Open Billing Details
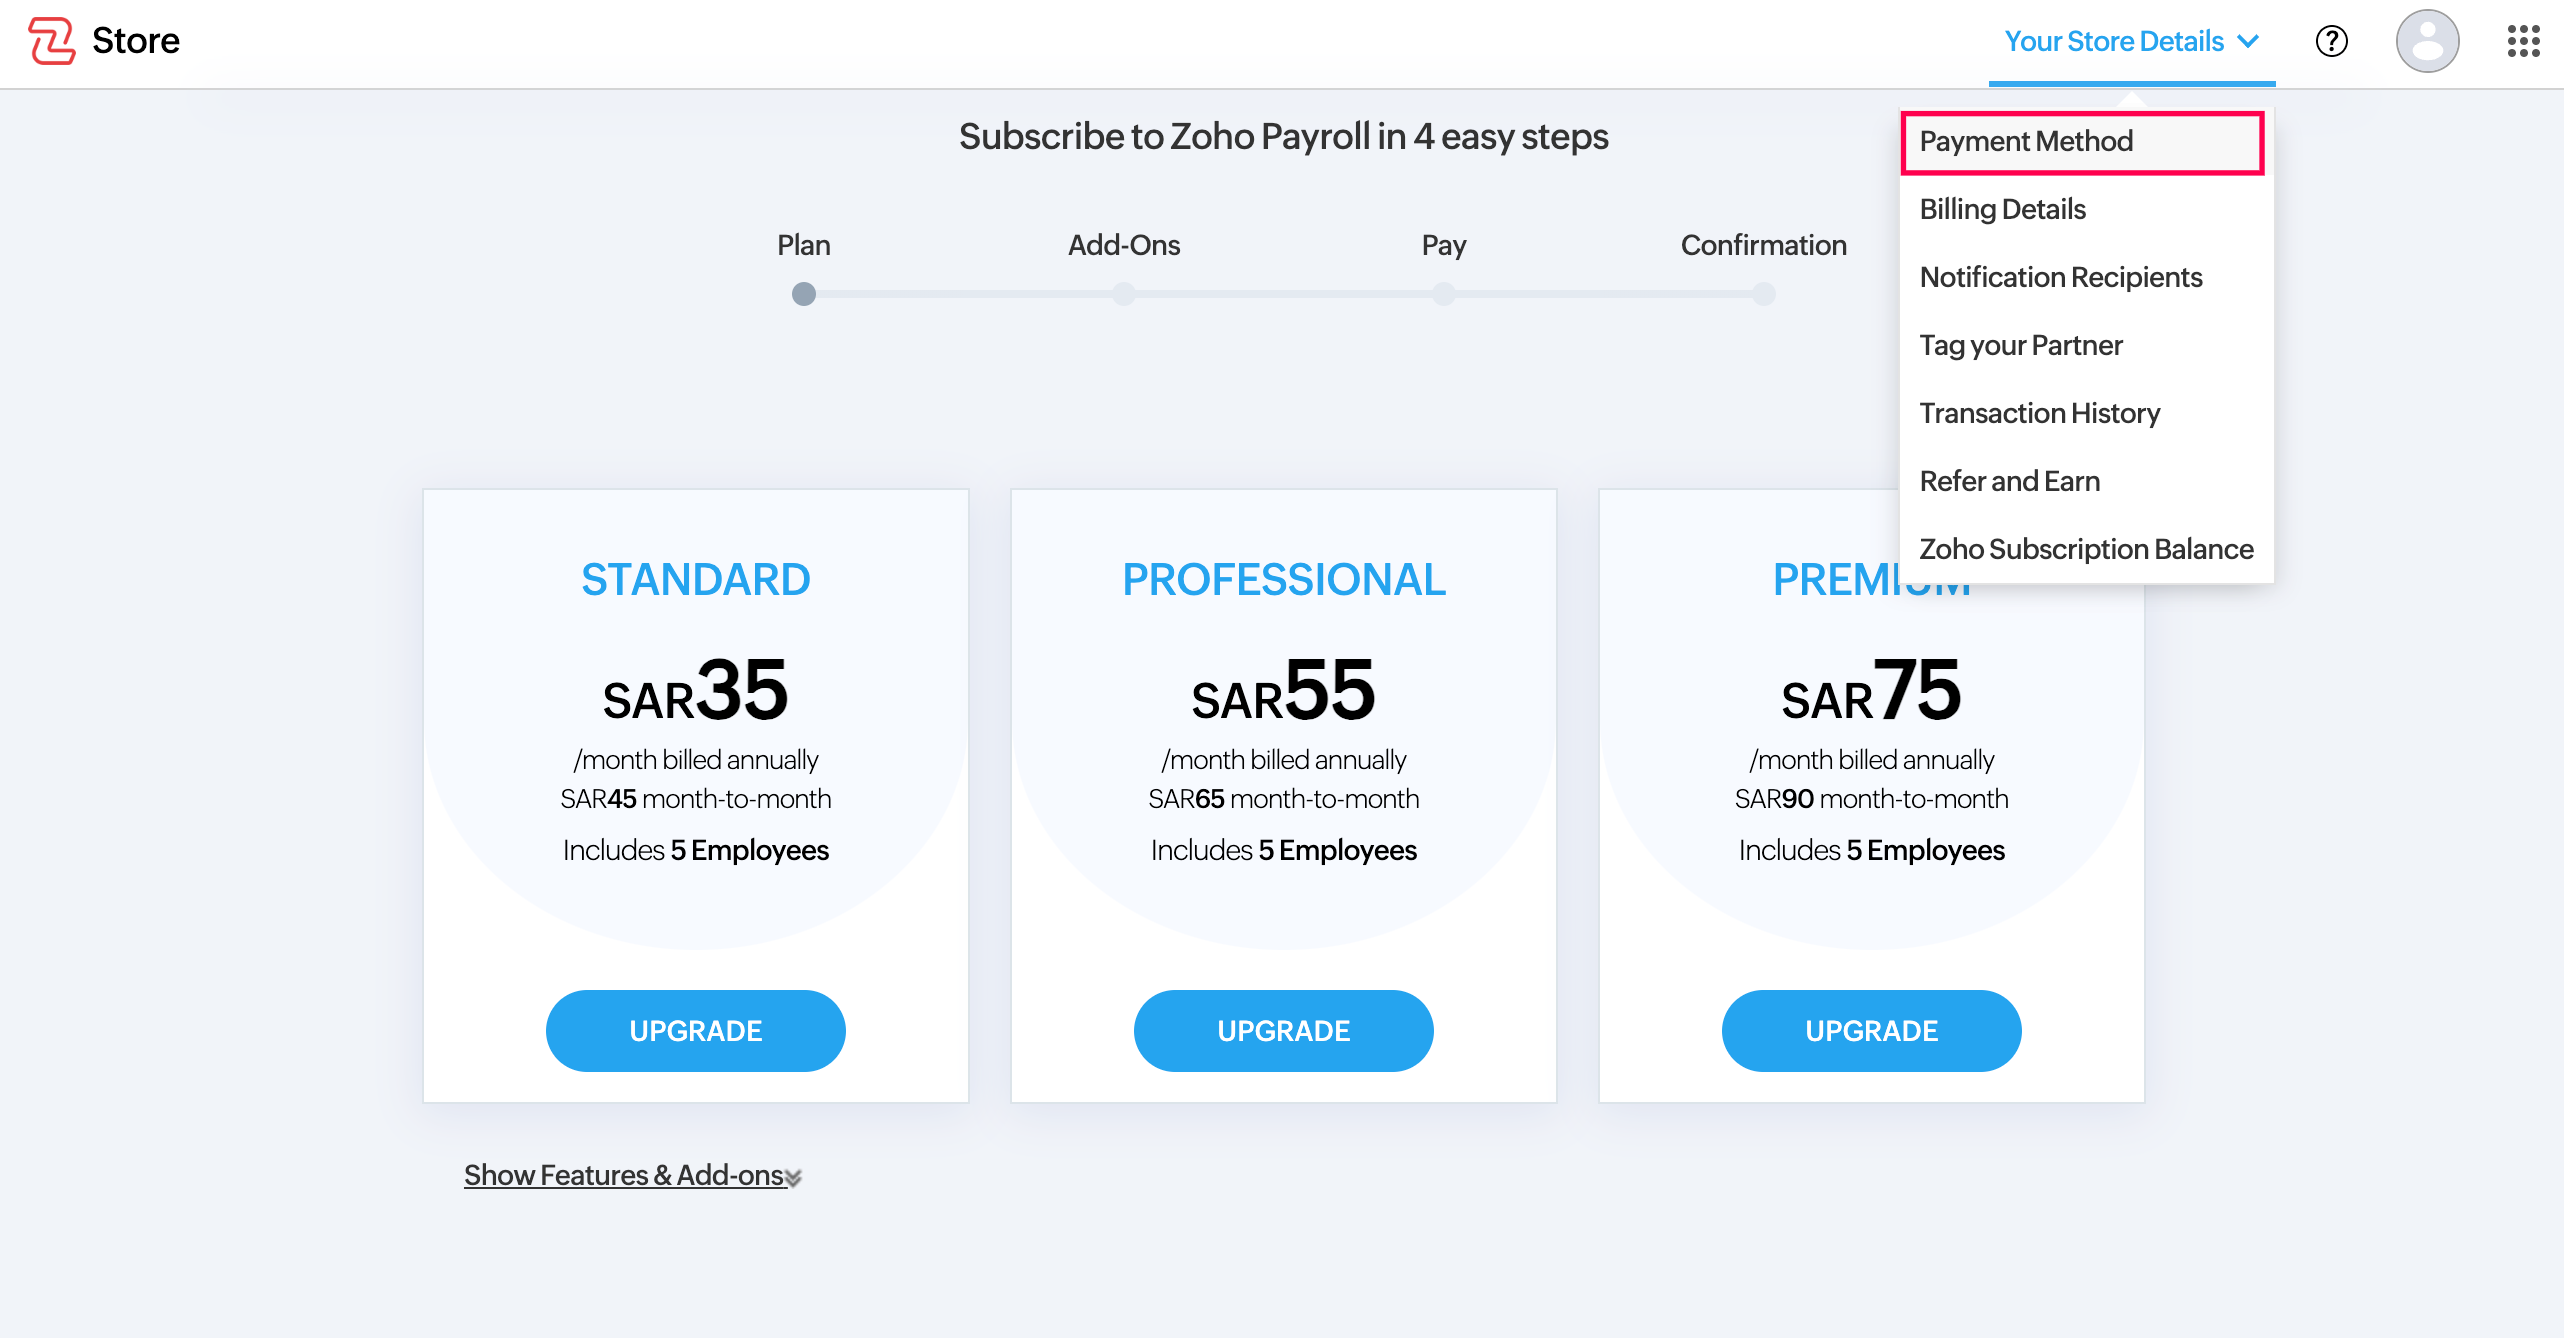 coord(2002,209)
